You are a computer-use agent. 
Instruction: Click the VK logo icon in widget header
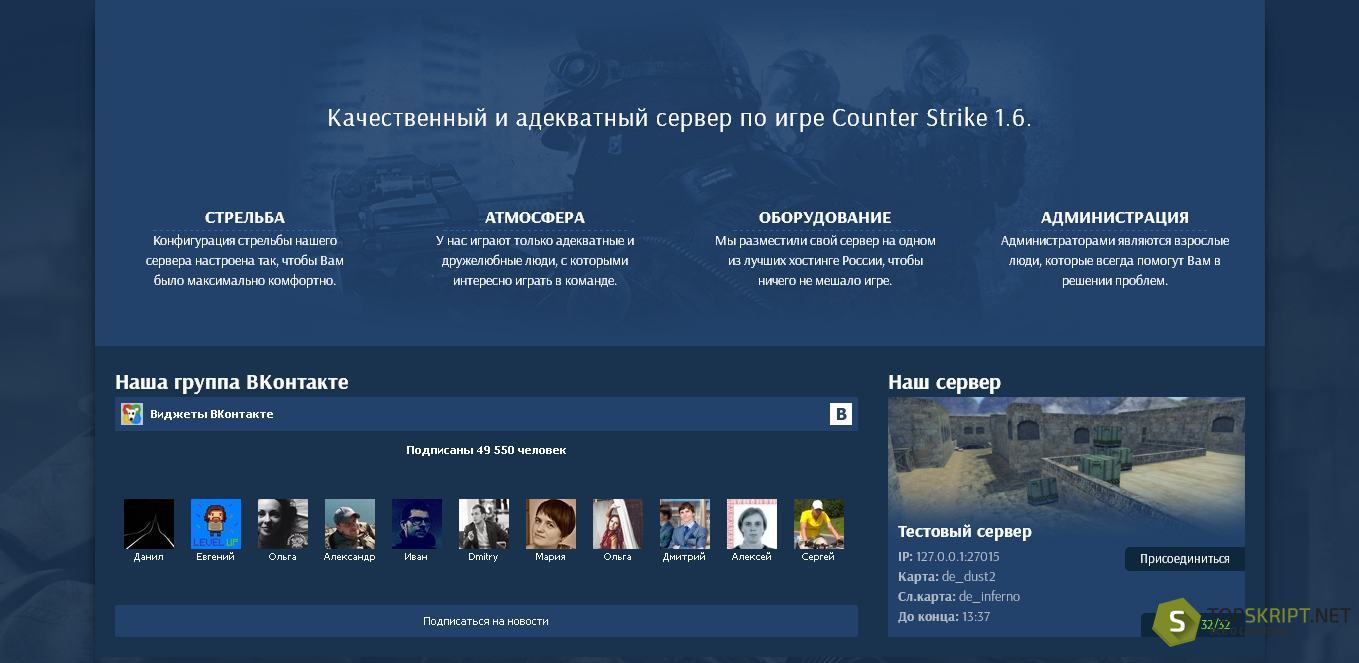(x=841, y=414)
